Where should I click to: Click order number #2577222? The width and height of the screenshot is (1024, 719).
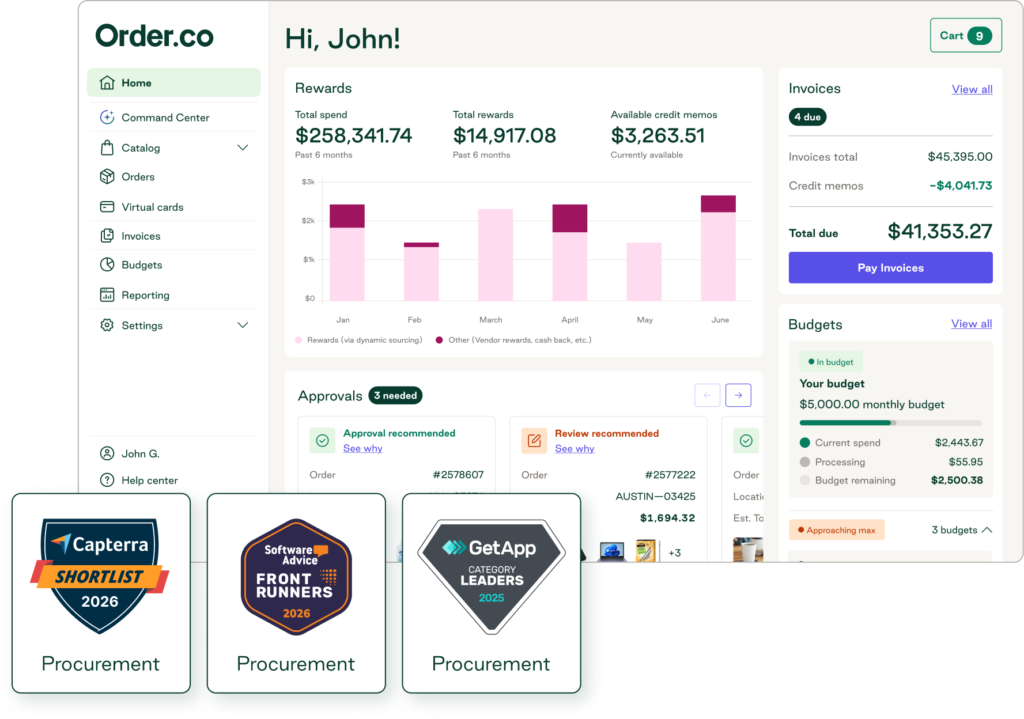[669, 475]
